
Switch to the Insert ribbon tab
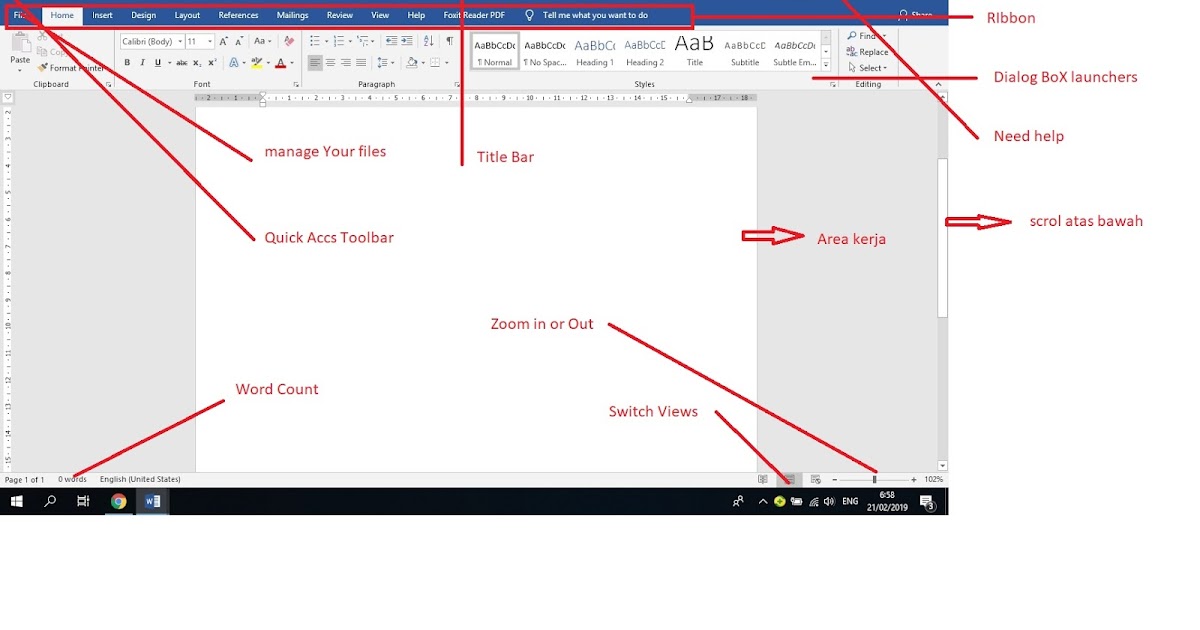103,15
